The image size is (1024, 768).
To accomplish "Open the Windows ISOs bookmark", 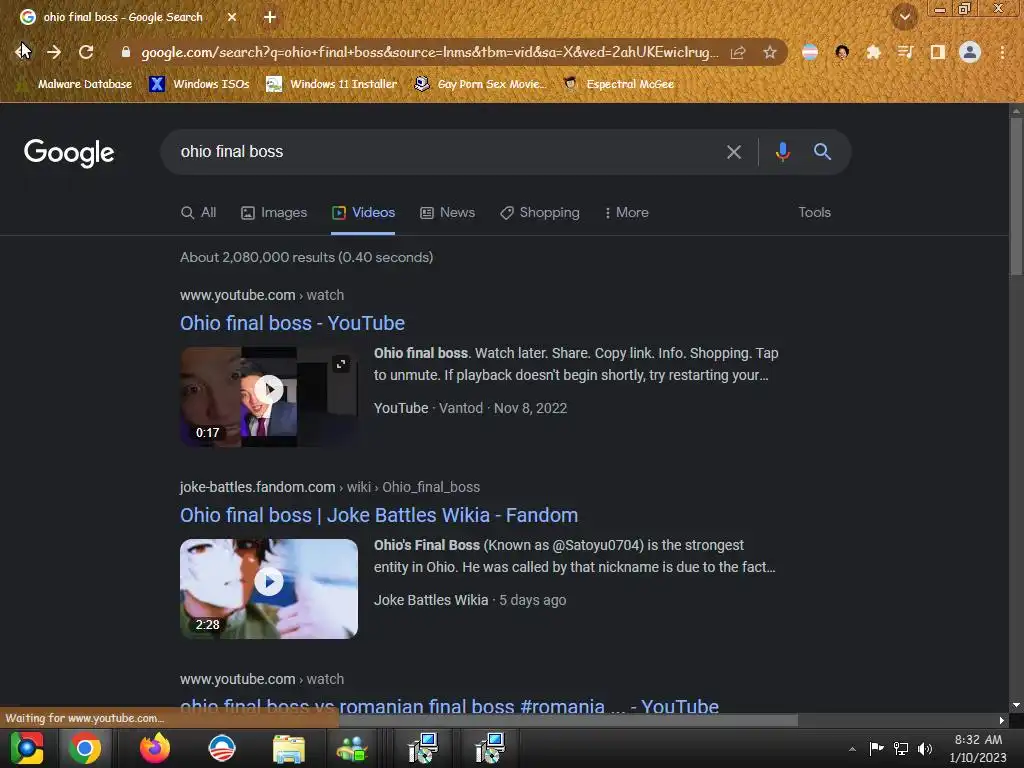I will pos(199,84).
